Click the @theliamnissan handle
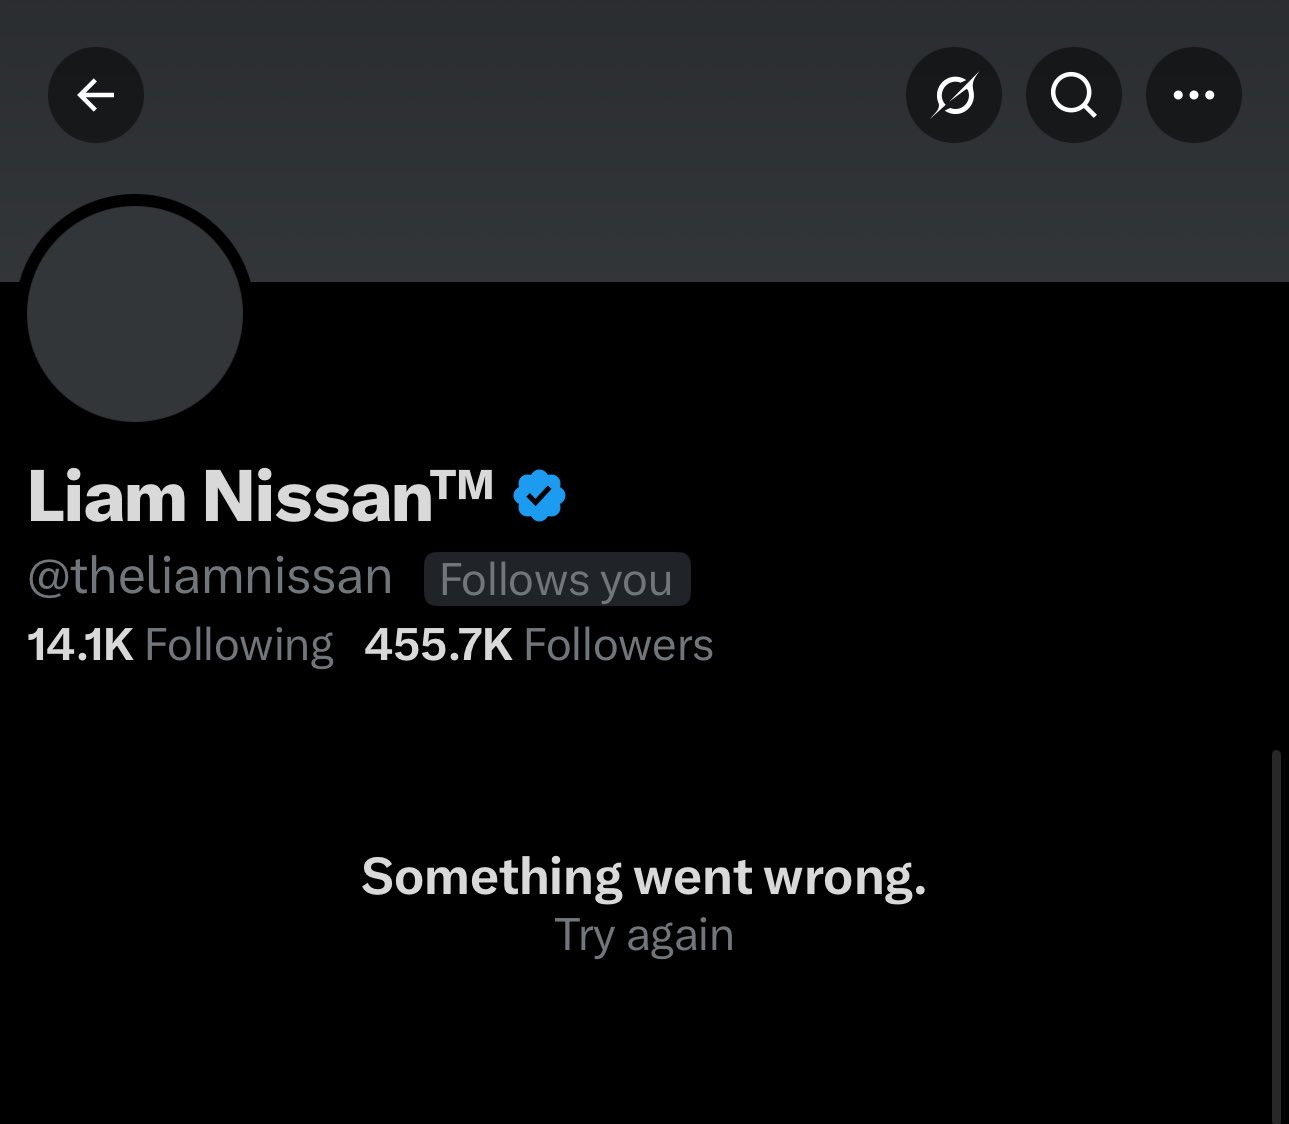1289x1124 pixels. (x=210, y=577)
